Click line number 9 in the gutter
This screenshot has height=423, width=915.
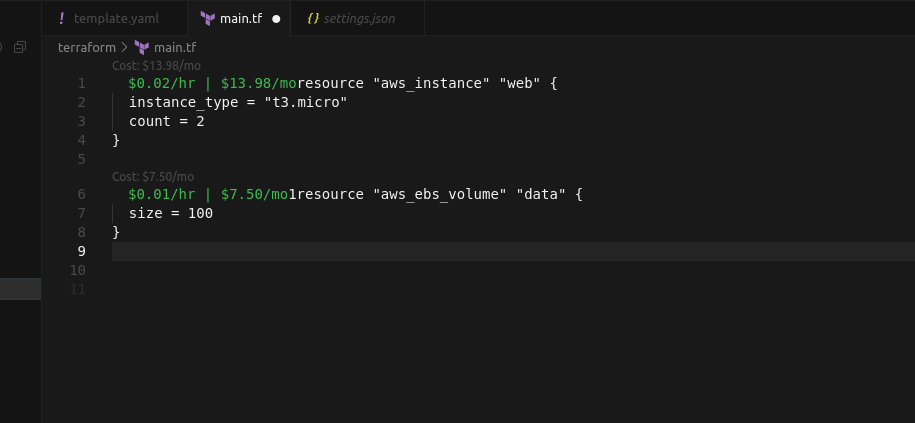click(81, 251)
